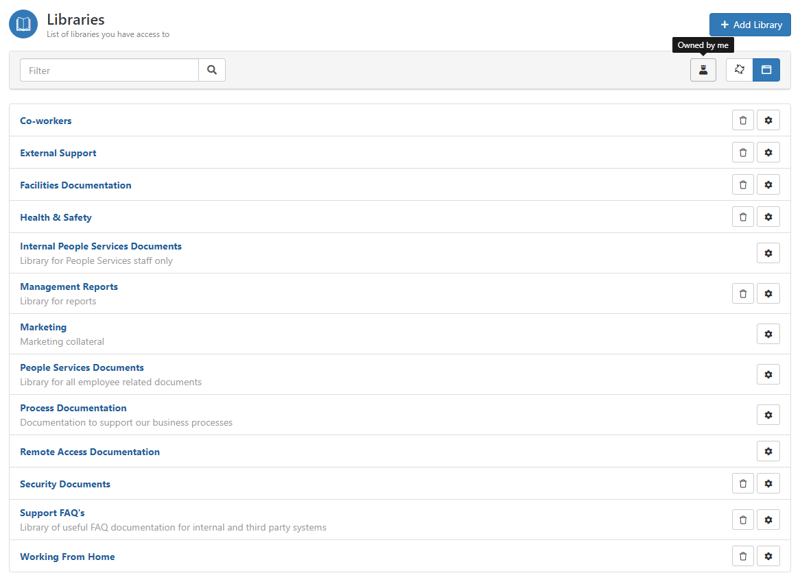Open settings for Internal People Services Documents

[x=768, y=253]
